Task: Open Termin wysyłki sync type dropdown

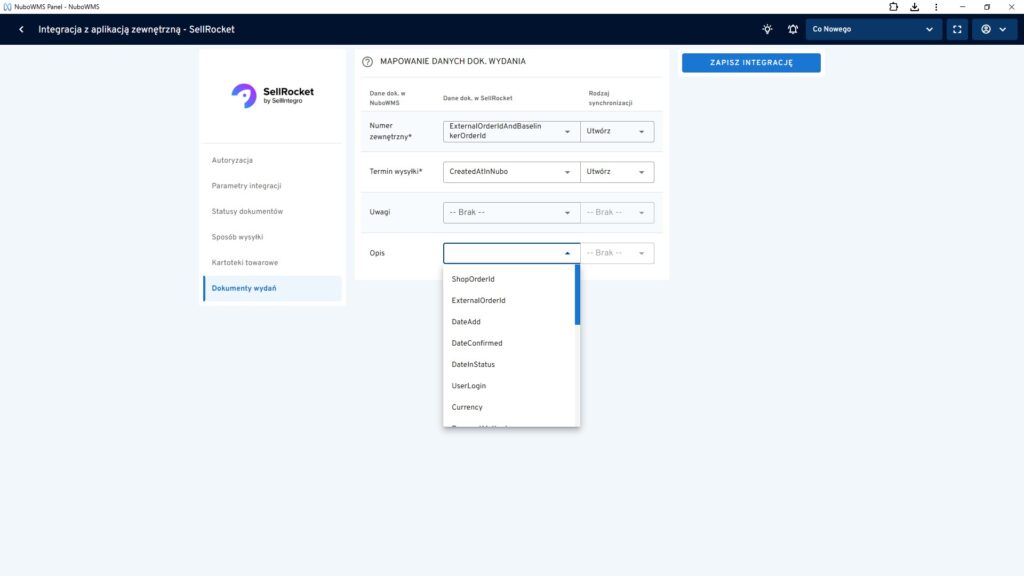Action: tap(617, 172)
